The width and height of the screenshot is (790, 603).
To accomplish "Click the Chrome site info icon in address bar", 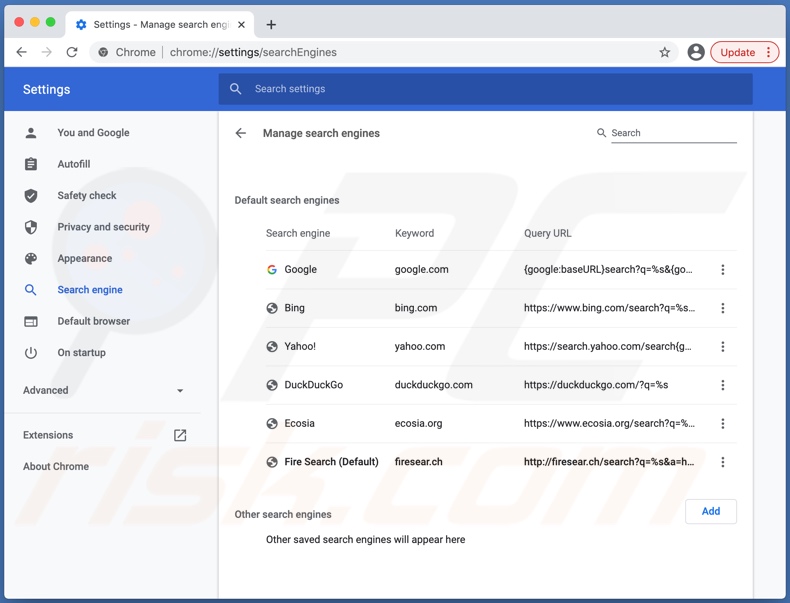I will pyautogui.click(x=103, y=52).
